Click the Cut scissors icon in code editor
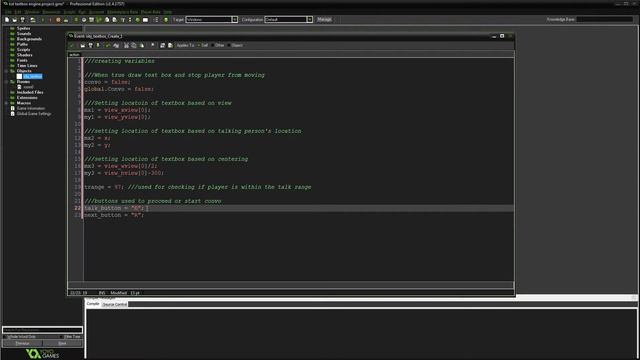This screenshot has height=360, width=640. point(126,45)
